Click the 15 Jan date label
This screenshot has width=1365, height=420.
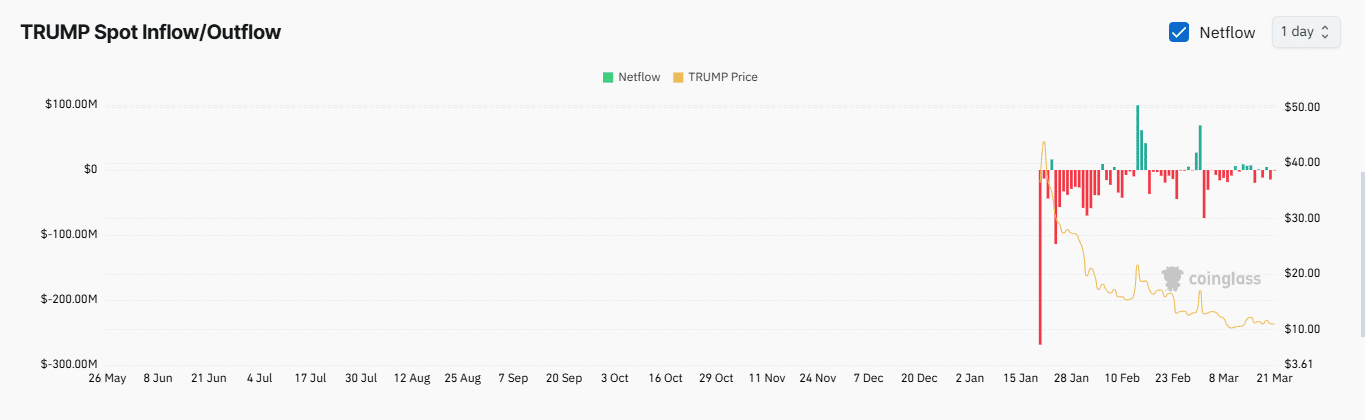click(1021, 379)
